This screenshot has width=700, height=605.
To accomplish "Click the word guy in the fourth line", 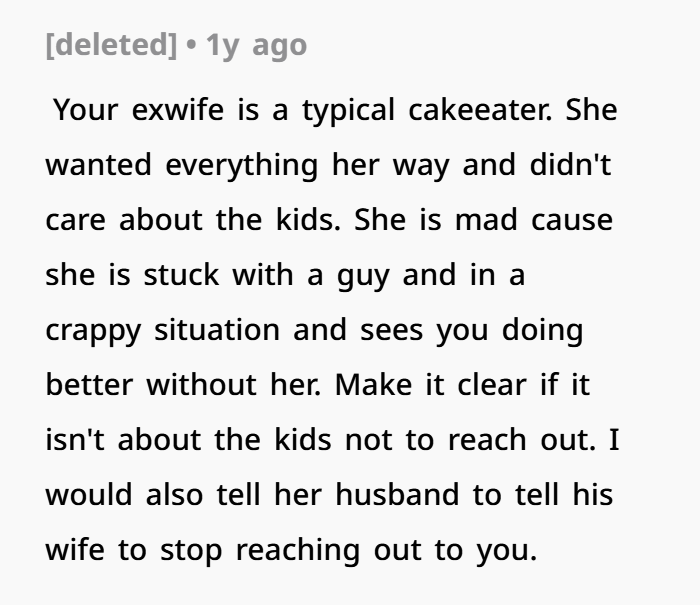I will (363, 276).
